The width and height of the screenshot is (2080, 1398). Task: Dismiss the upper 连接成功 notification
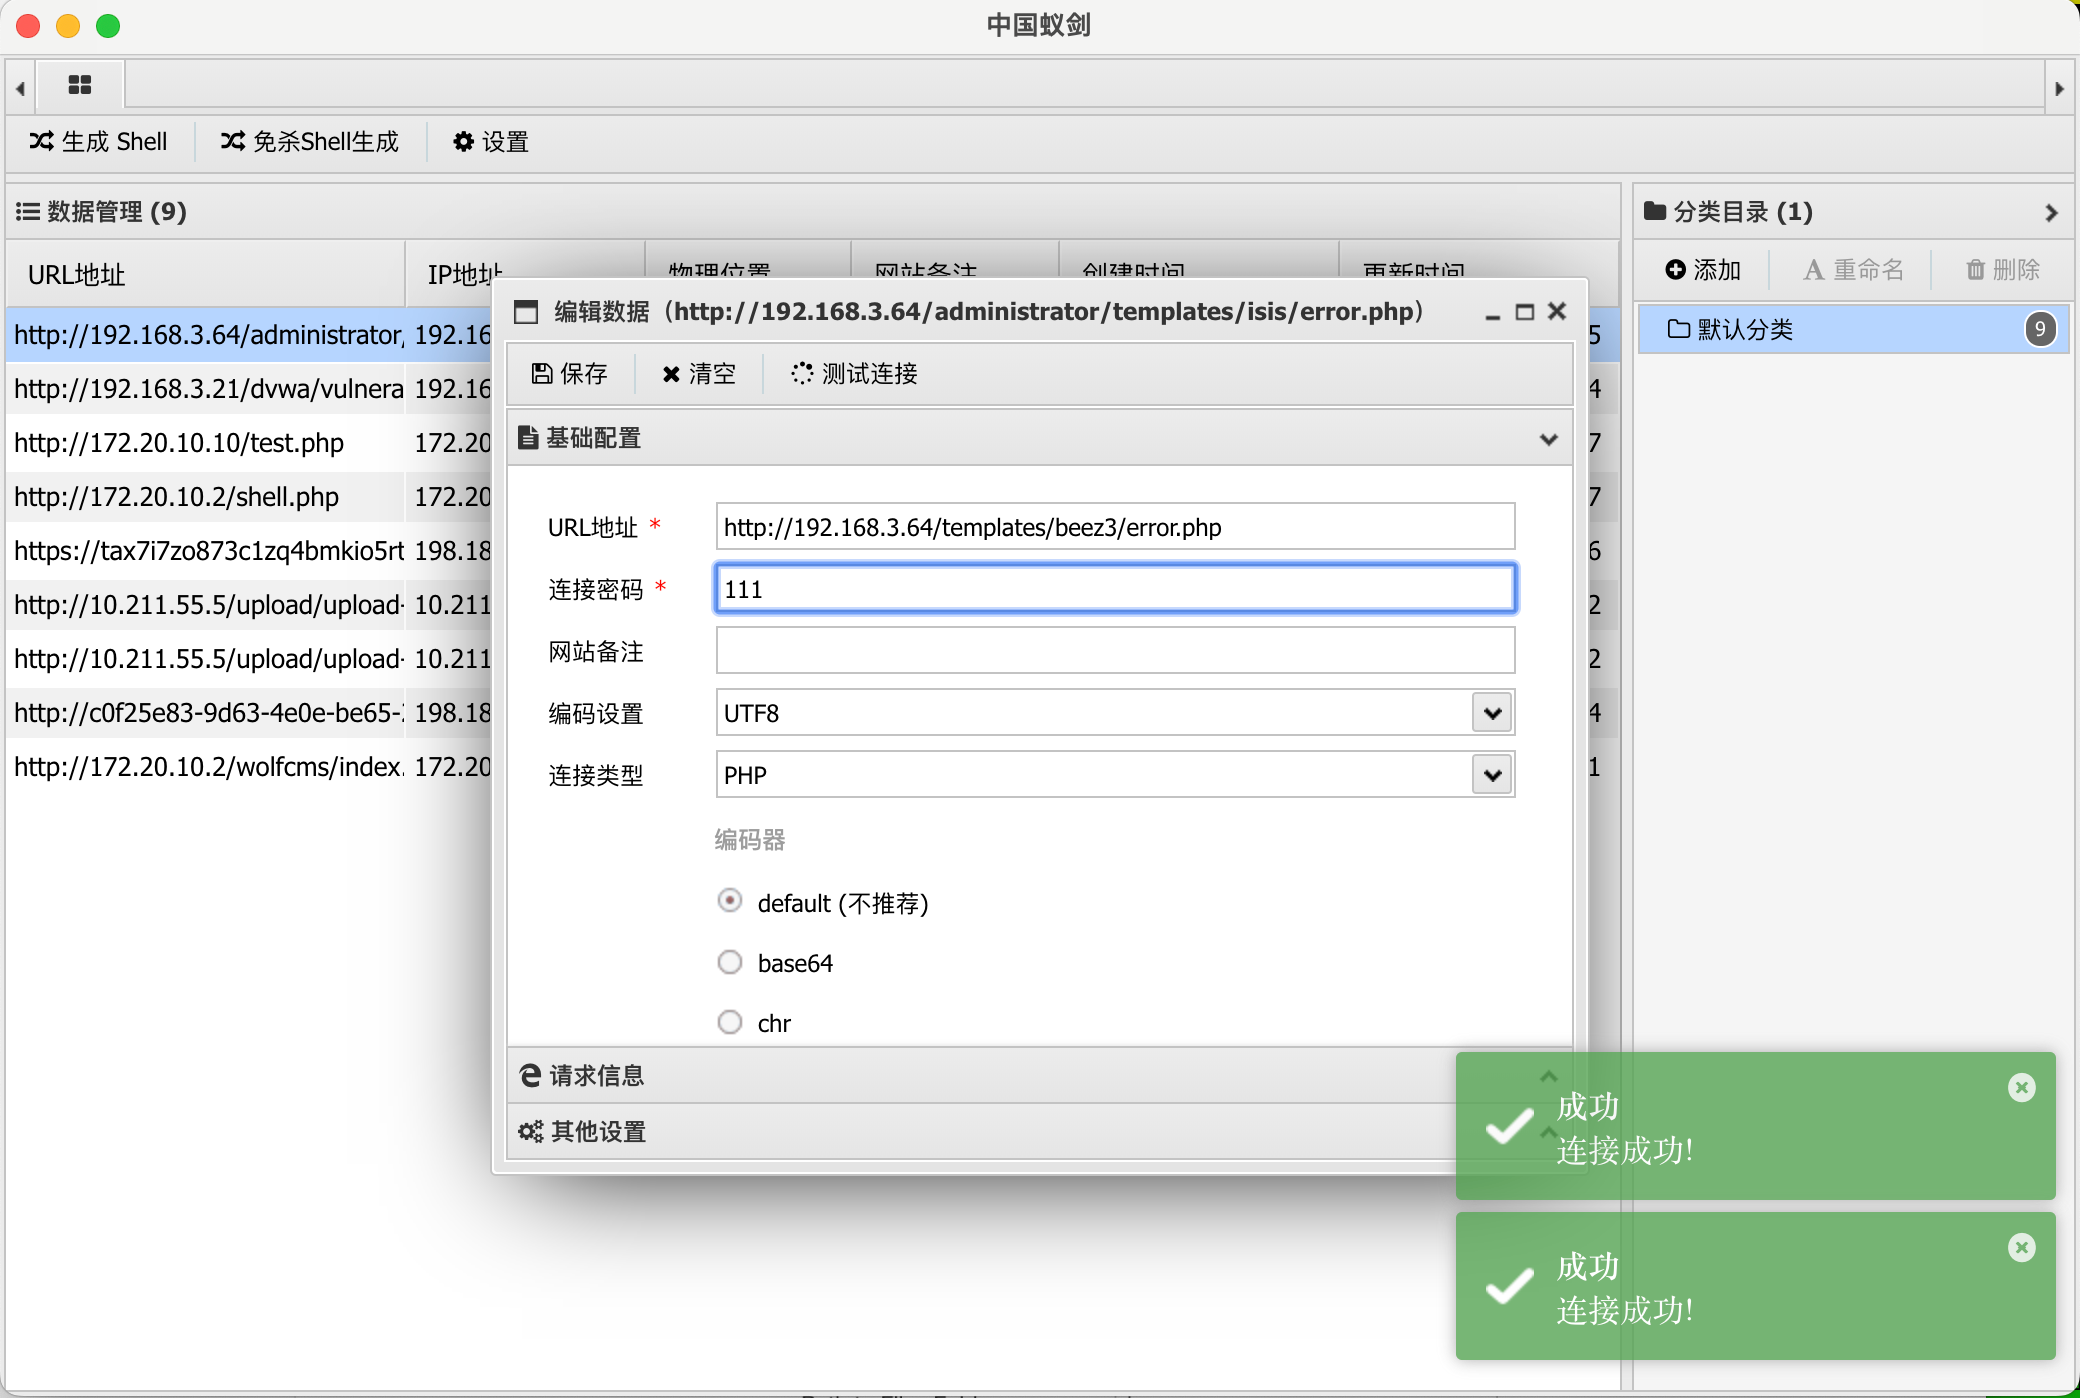click(x=2022, y=1087)
